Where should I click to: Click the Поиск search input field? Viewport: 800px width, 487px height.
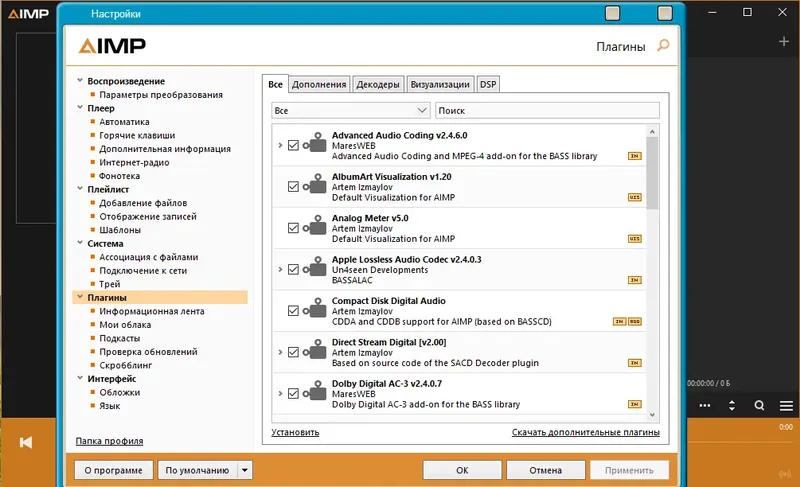(x=547, y=110)
